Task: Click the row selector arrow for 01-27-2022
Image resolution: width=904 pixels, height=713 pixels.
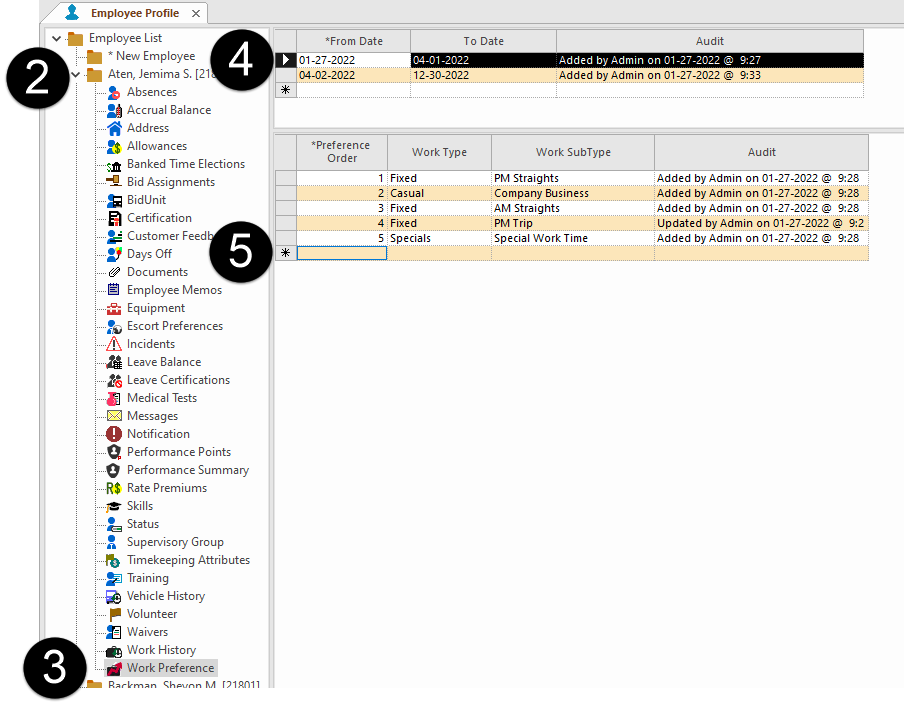Action: [285, 59]
